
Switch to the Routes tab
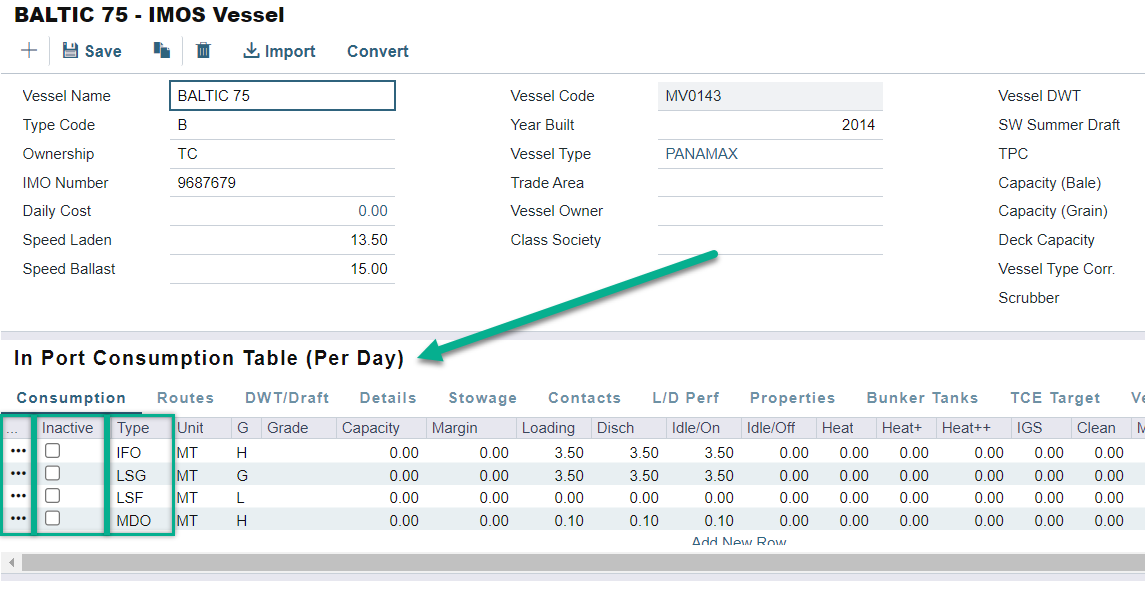pos(185,398)
